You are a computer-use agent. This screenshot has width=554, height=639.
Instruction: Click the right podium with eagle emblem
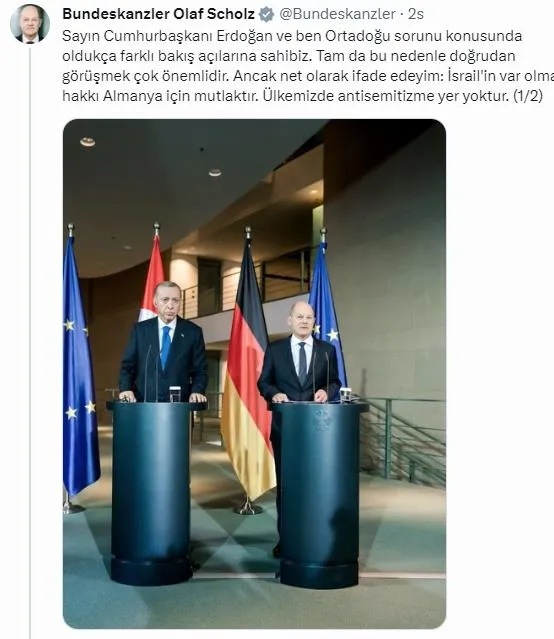(319, 495)
